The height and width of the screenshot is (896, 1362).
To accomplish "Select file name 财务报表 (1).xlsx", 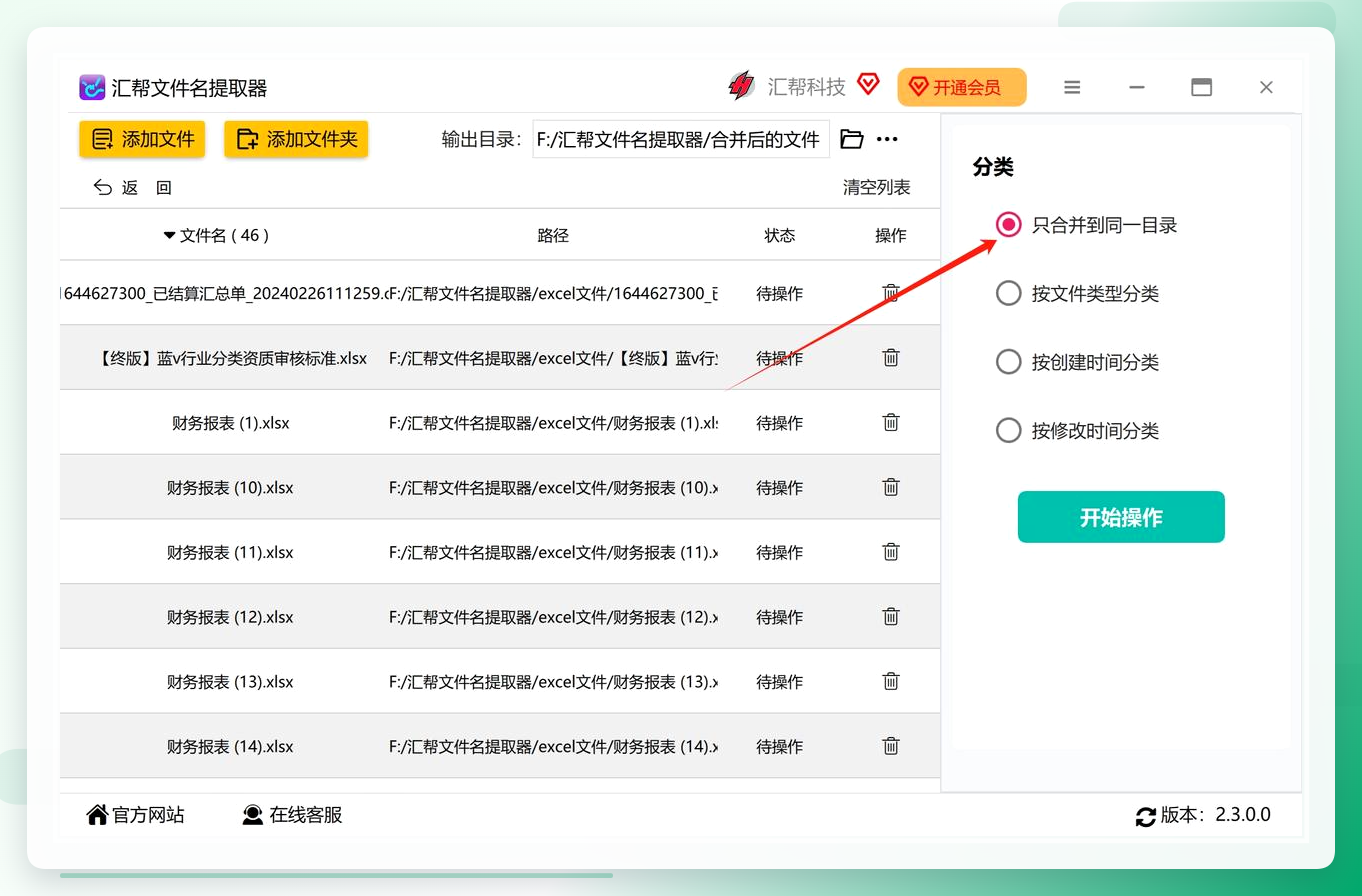I will 230,422.
